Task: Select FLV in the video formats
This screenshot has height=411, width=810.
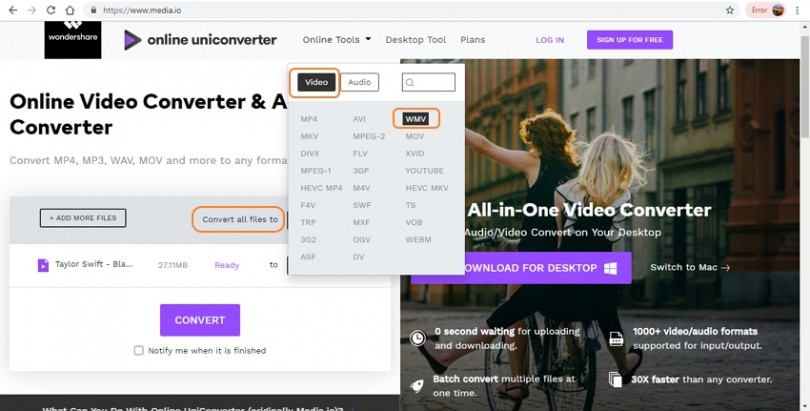Action: pyautogui.click(x=360, y=153)
